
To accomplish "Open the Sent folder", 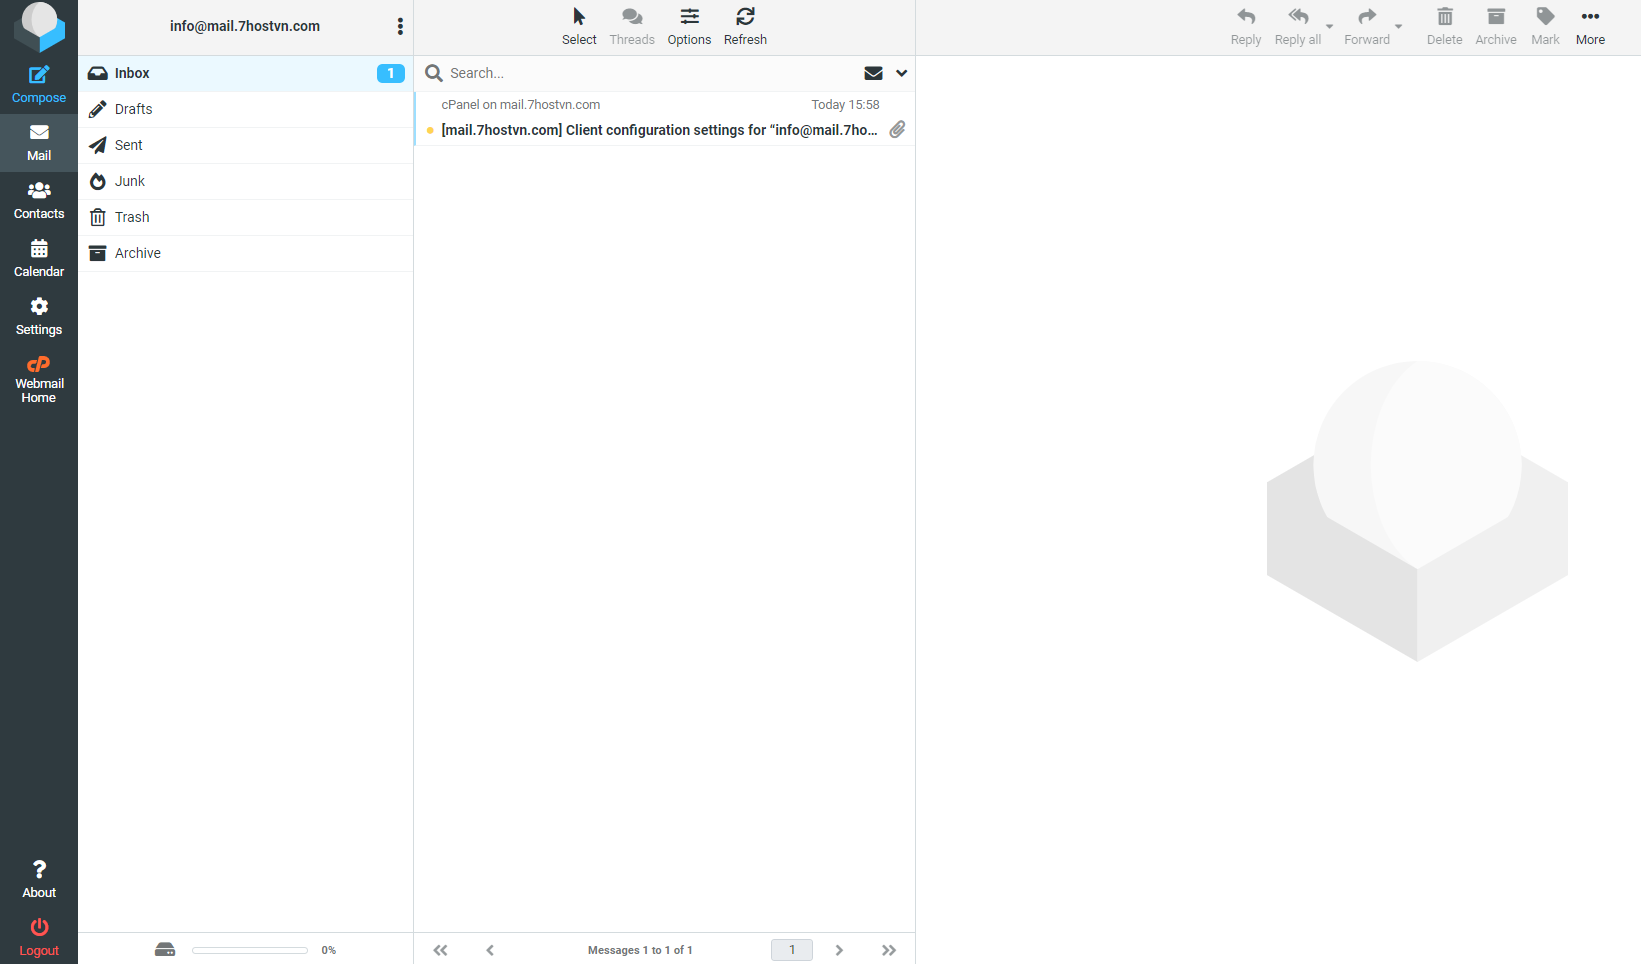I will [245, 145].
